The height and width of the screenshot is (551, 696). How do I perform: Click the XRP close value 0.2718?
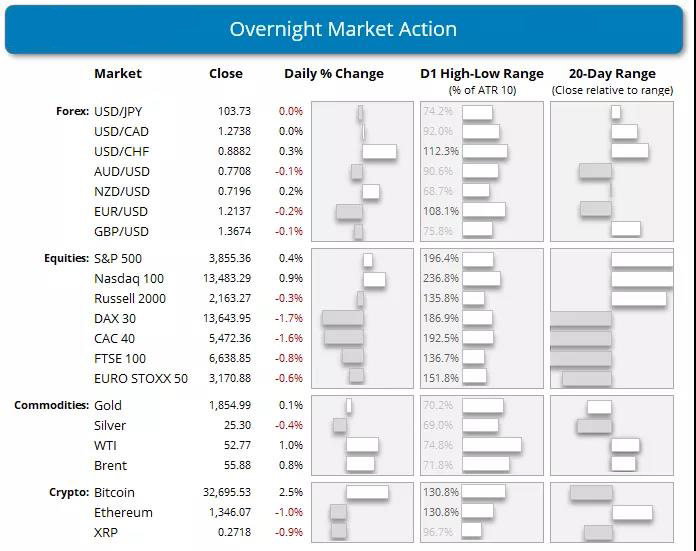coord(235,532)
